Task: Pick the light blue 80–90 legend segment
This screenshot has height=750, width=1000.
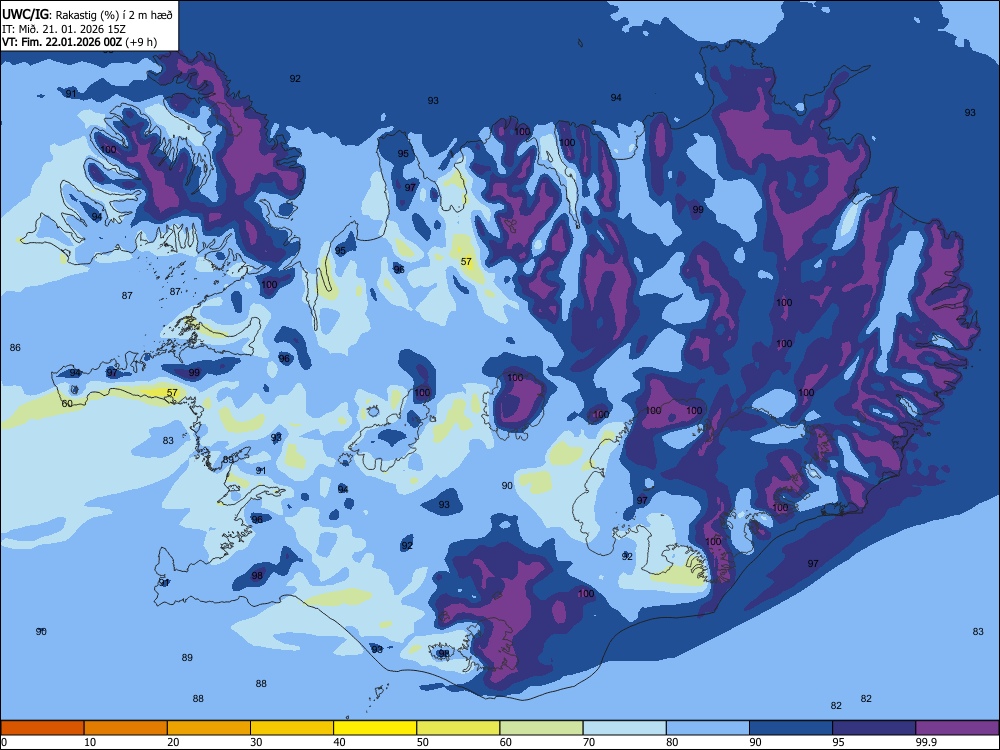Action: point(708,728)
